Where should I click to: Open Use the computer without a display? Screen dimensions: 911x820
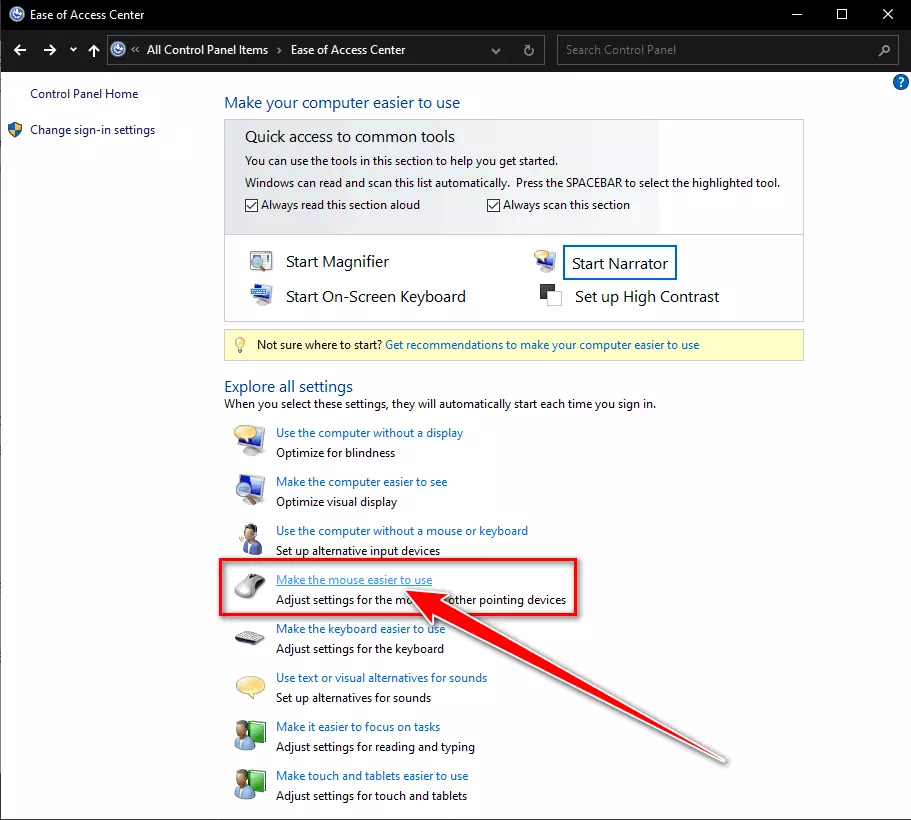coord(370,433)
